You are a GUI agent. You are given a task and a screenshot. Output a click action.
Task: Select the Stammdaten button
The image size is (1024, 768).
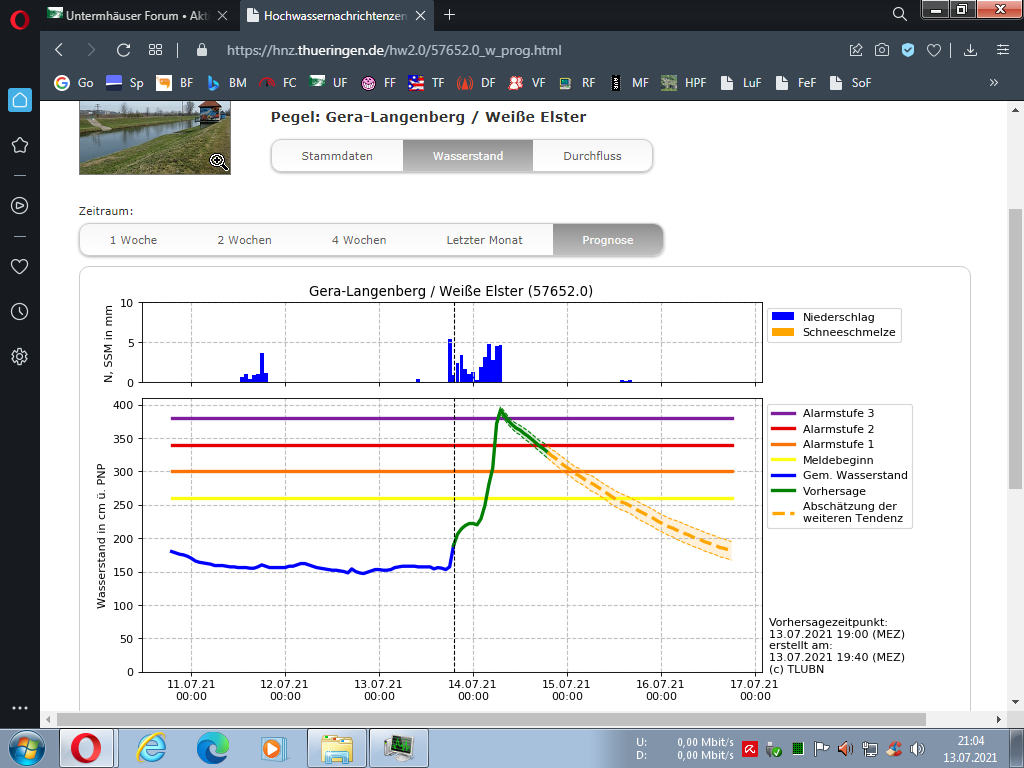tap(337, 156)
